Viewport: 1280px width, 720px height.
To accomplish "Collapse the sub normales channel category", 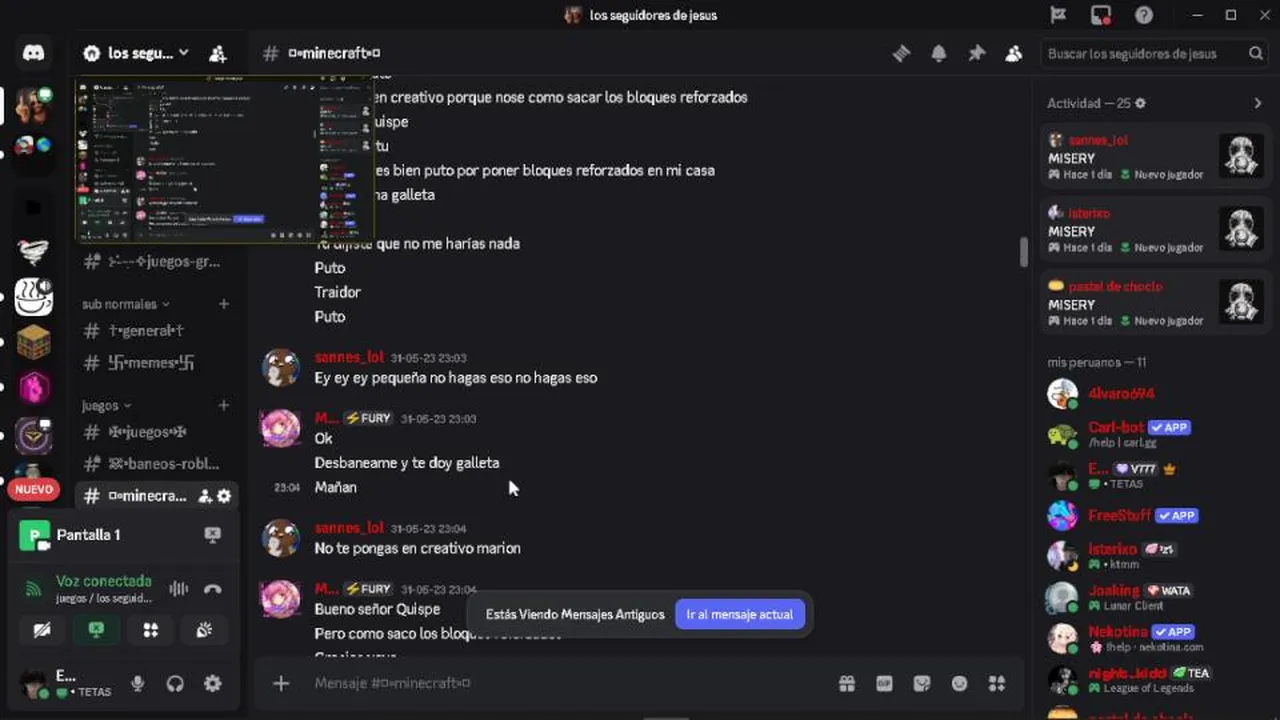I will point(126,304).
